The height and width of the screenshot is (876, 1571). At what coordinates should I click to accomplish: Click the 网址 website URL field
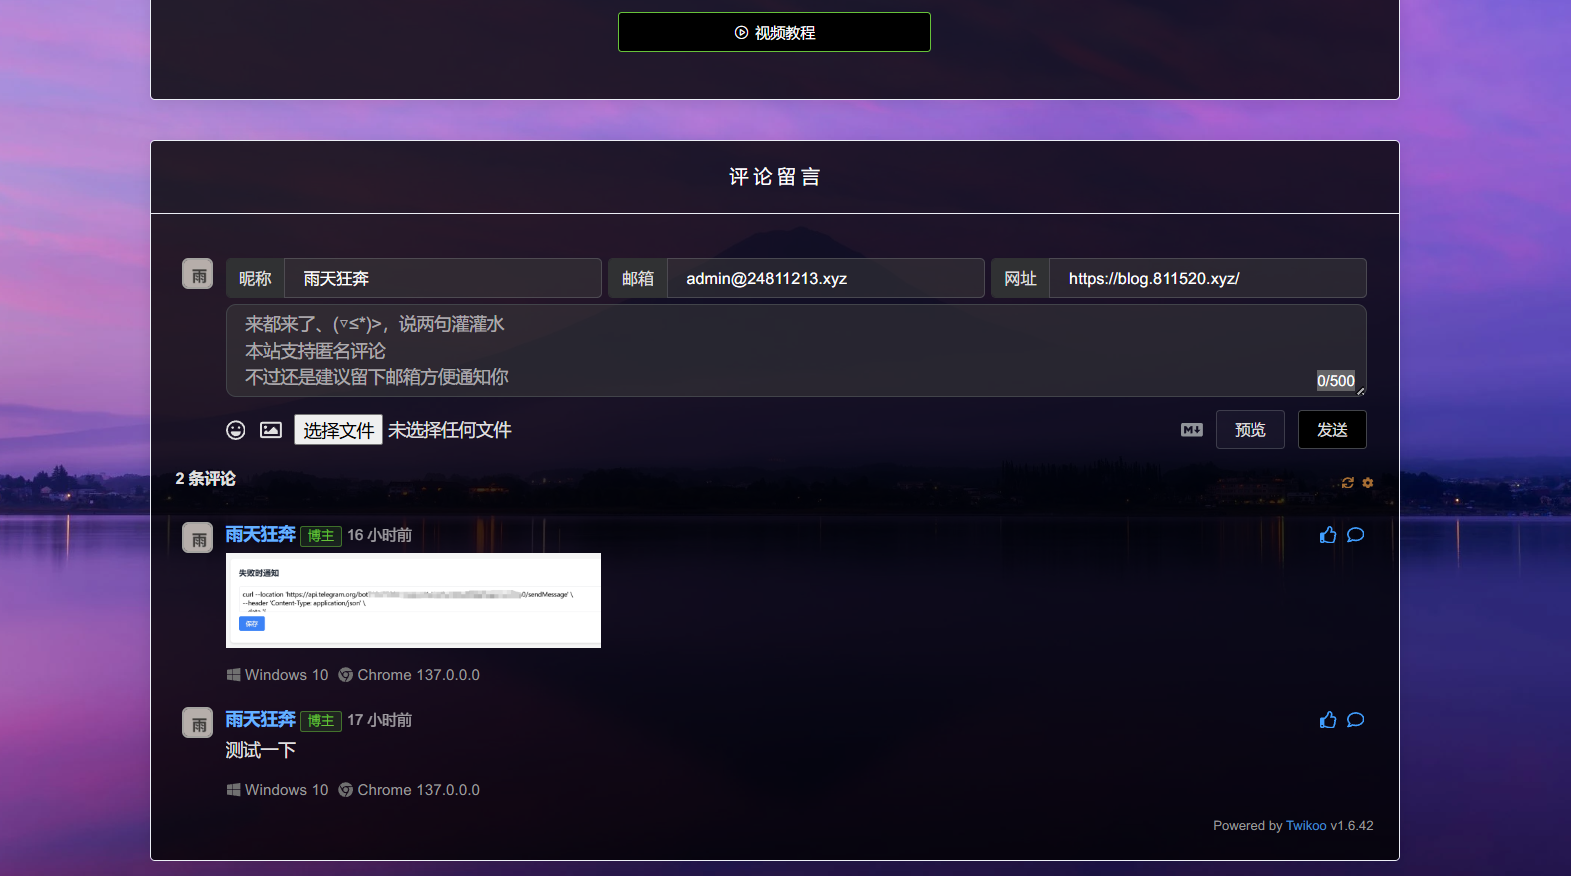[x=1207, y=278]
